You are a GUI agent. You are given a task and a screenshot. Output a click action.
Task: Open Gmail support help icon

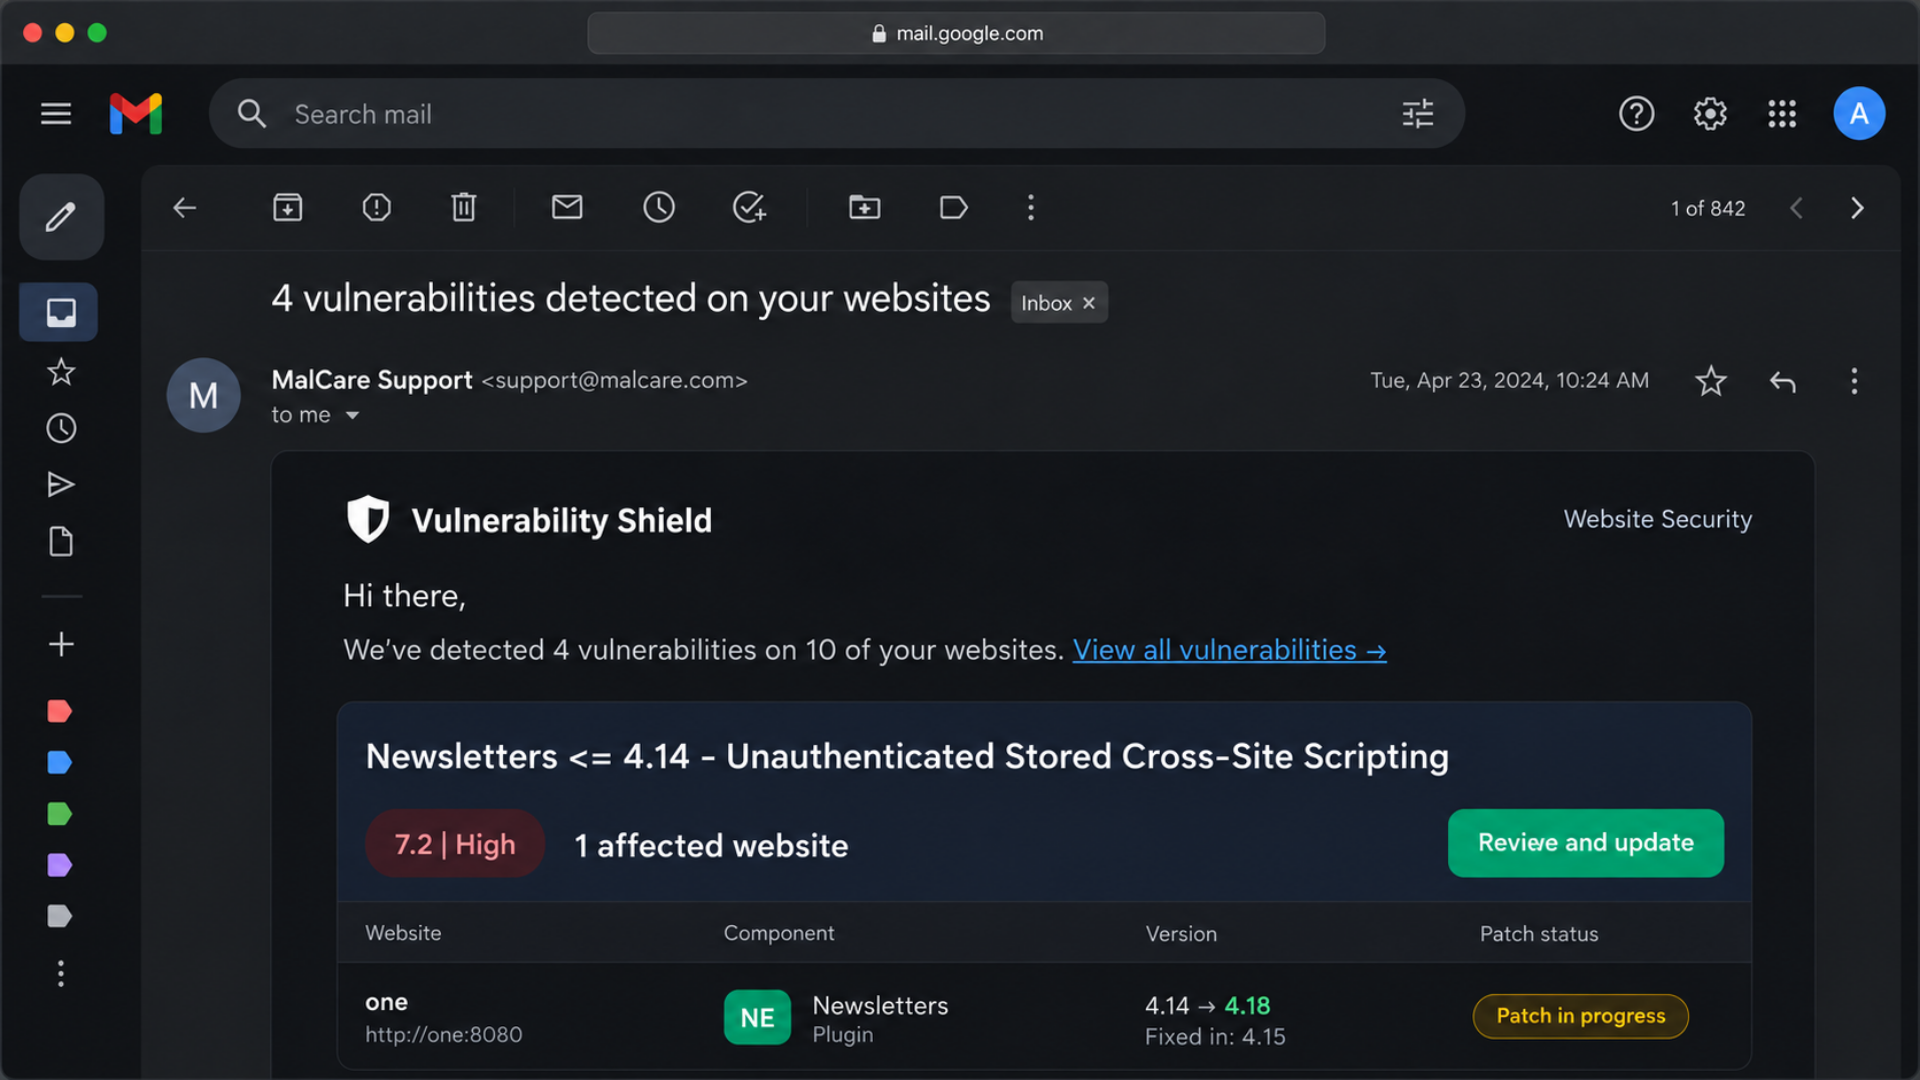(1636, 114)
